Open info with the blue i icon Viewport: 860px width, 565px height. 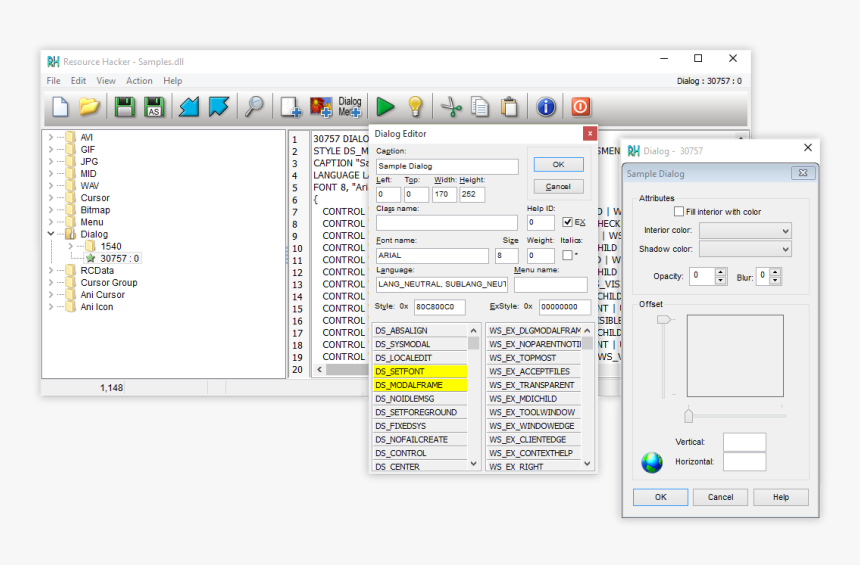[x=546, y=106]
